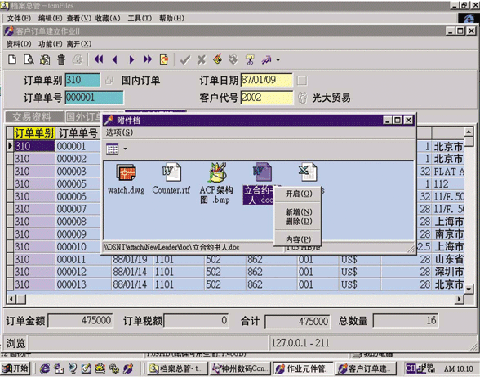Open the view mode dropdown in 附件档 window

(x=125, y=149)
